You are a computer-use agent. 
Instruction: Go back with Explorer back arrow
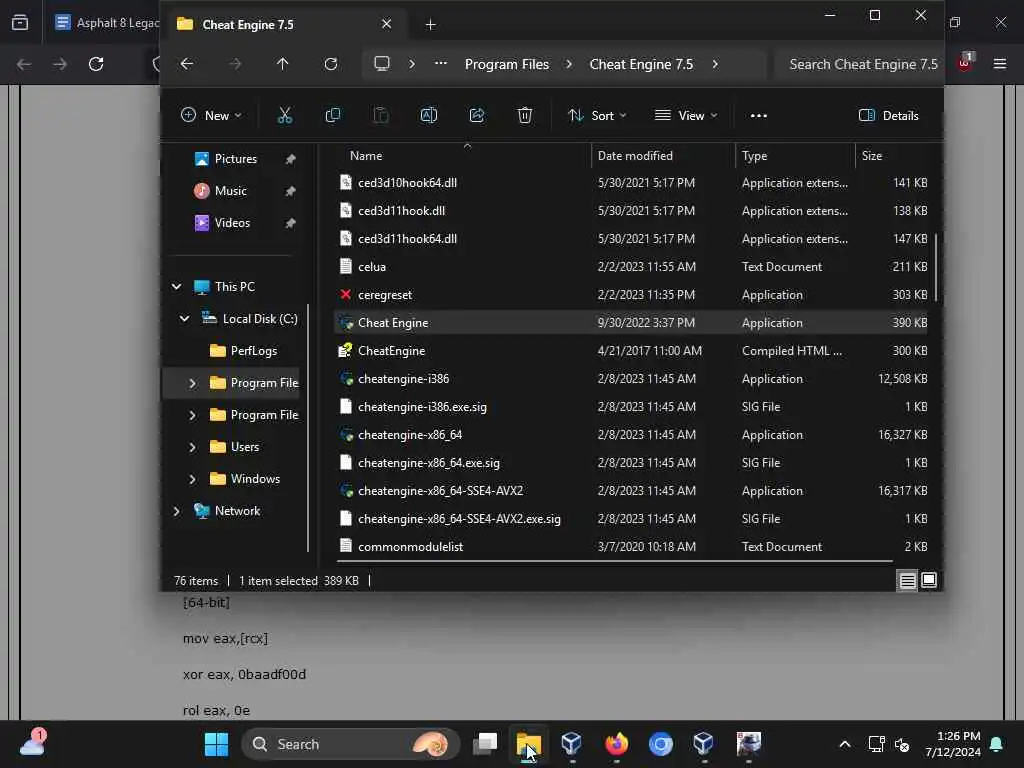(x=187, y=64)
